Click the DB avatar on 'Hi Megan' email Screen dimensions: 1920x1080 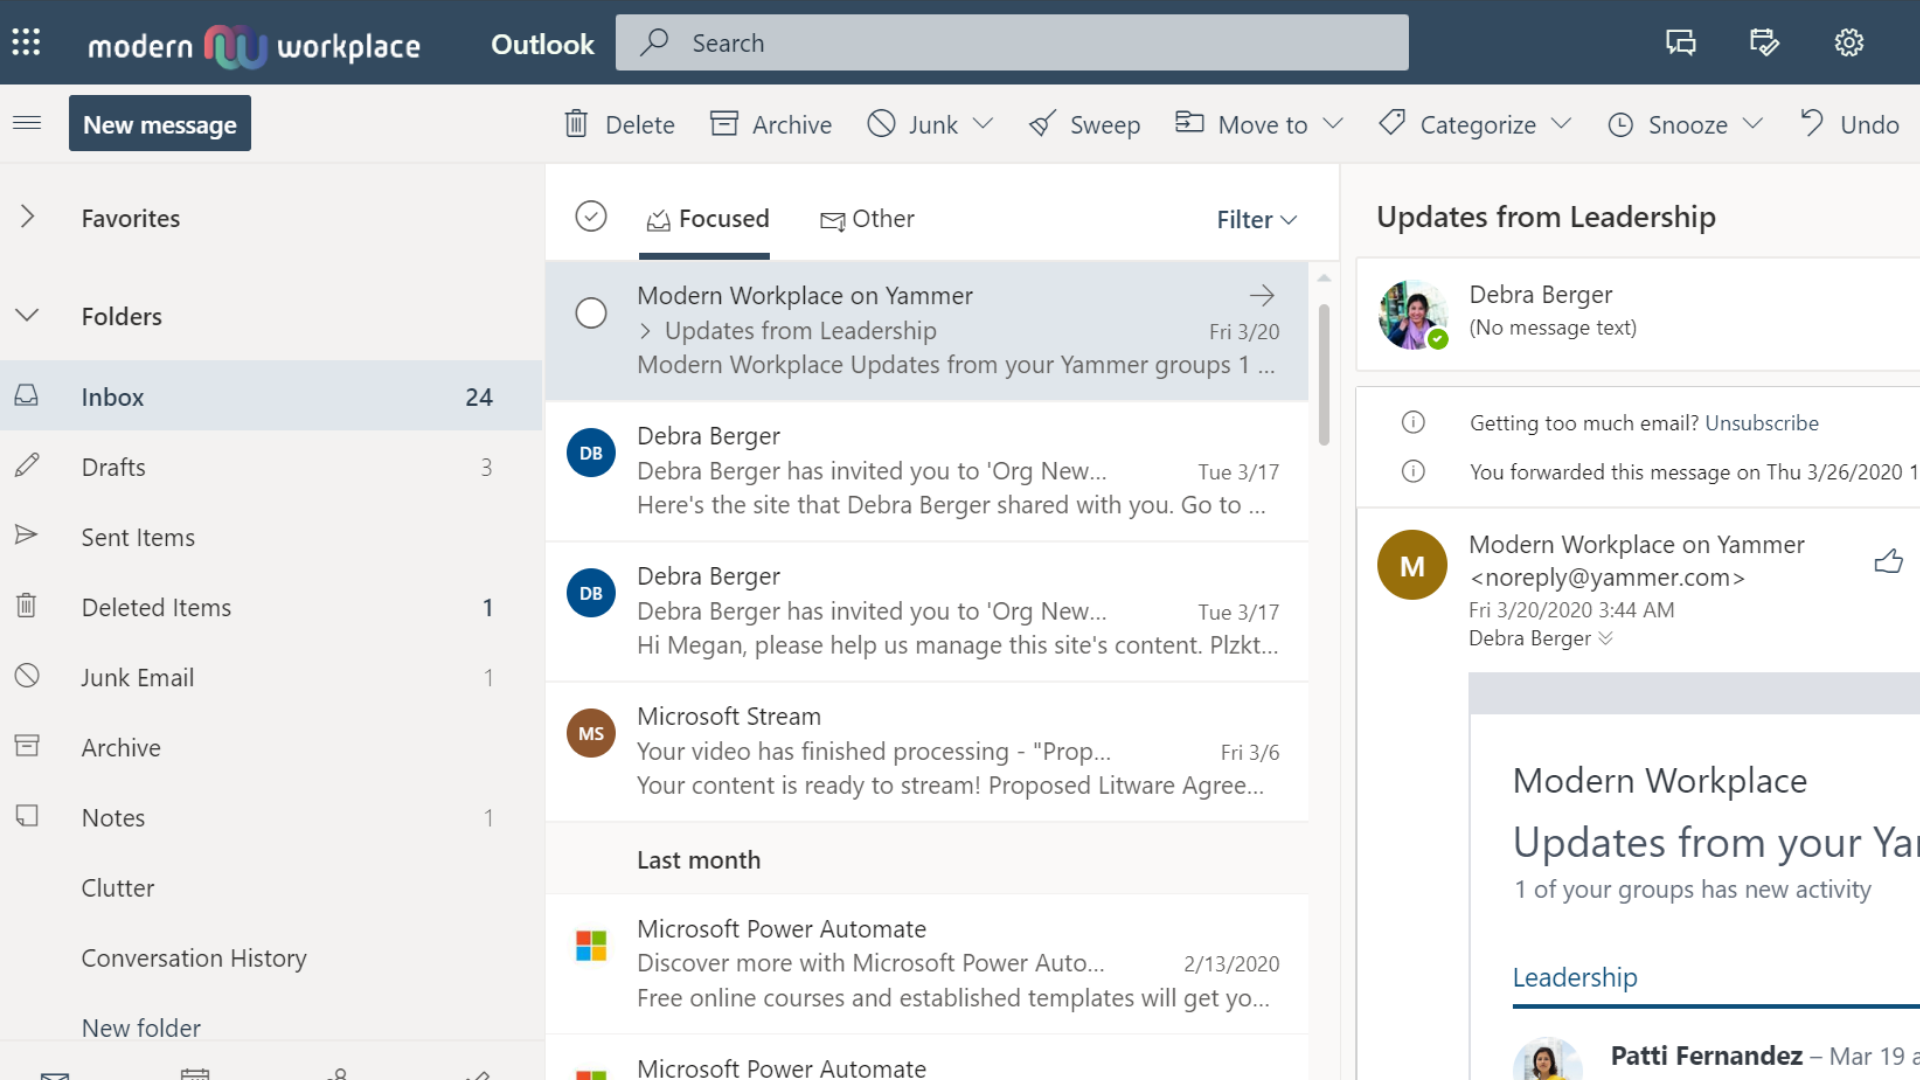point(591,593)
